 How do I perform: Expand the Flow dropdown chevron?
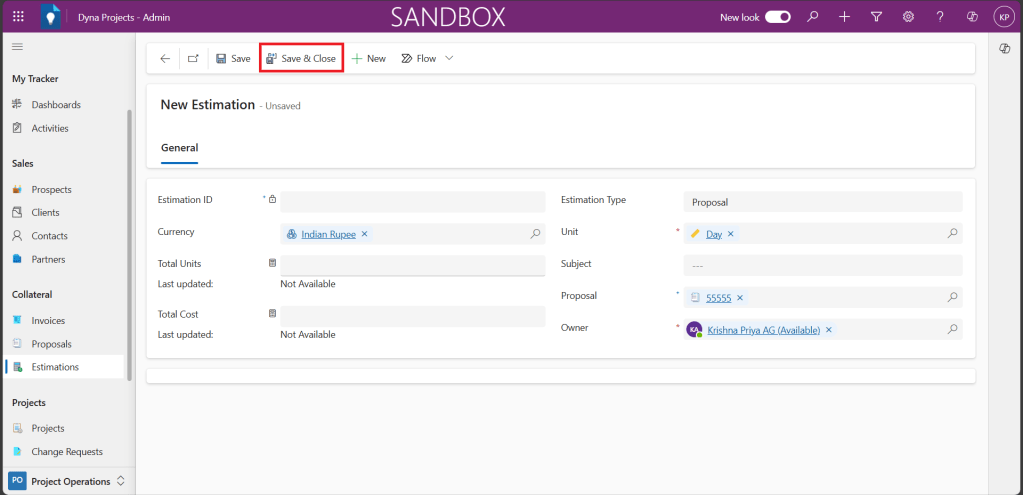[x=449, y=59]
